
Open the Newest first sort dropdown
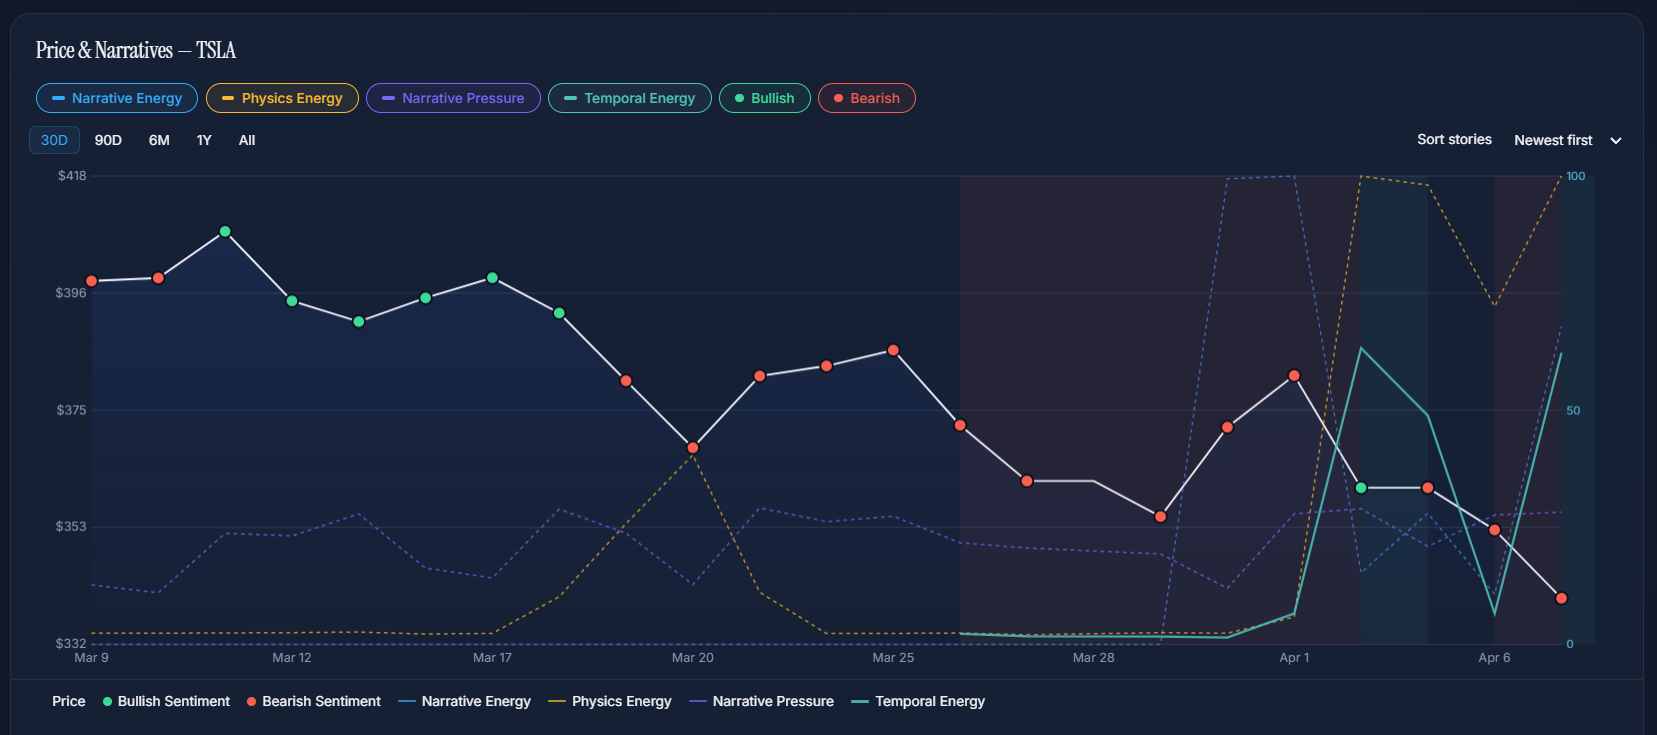tap(1553, 140)
